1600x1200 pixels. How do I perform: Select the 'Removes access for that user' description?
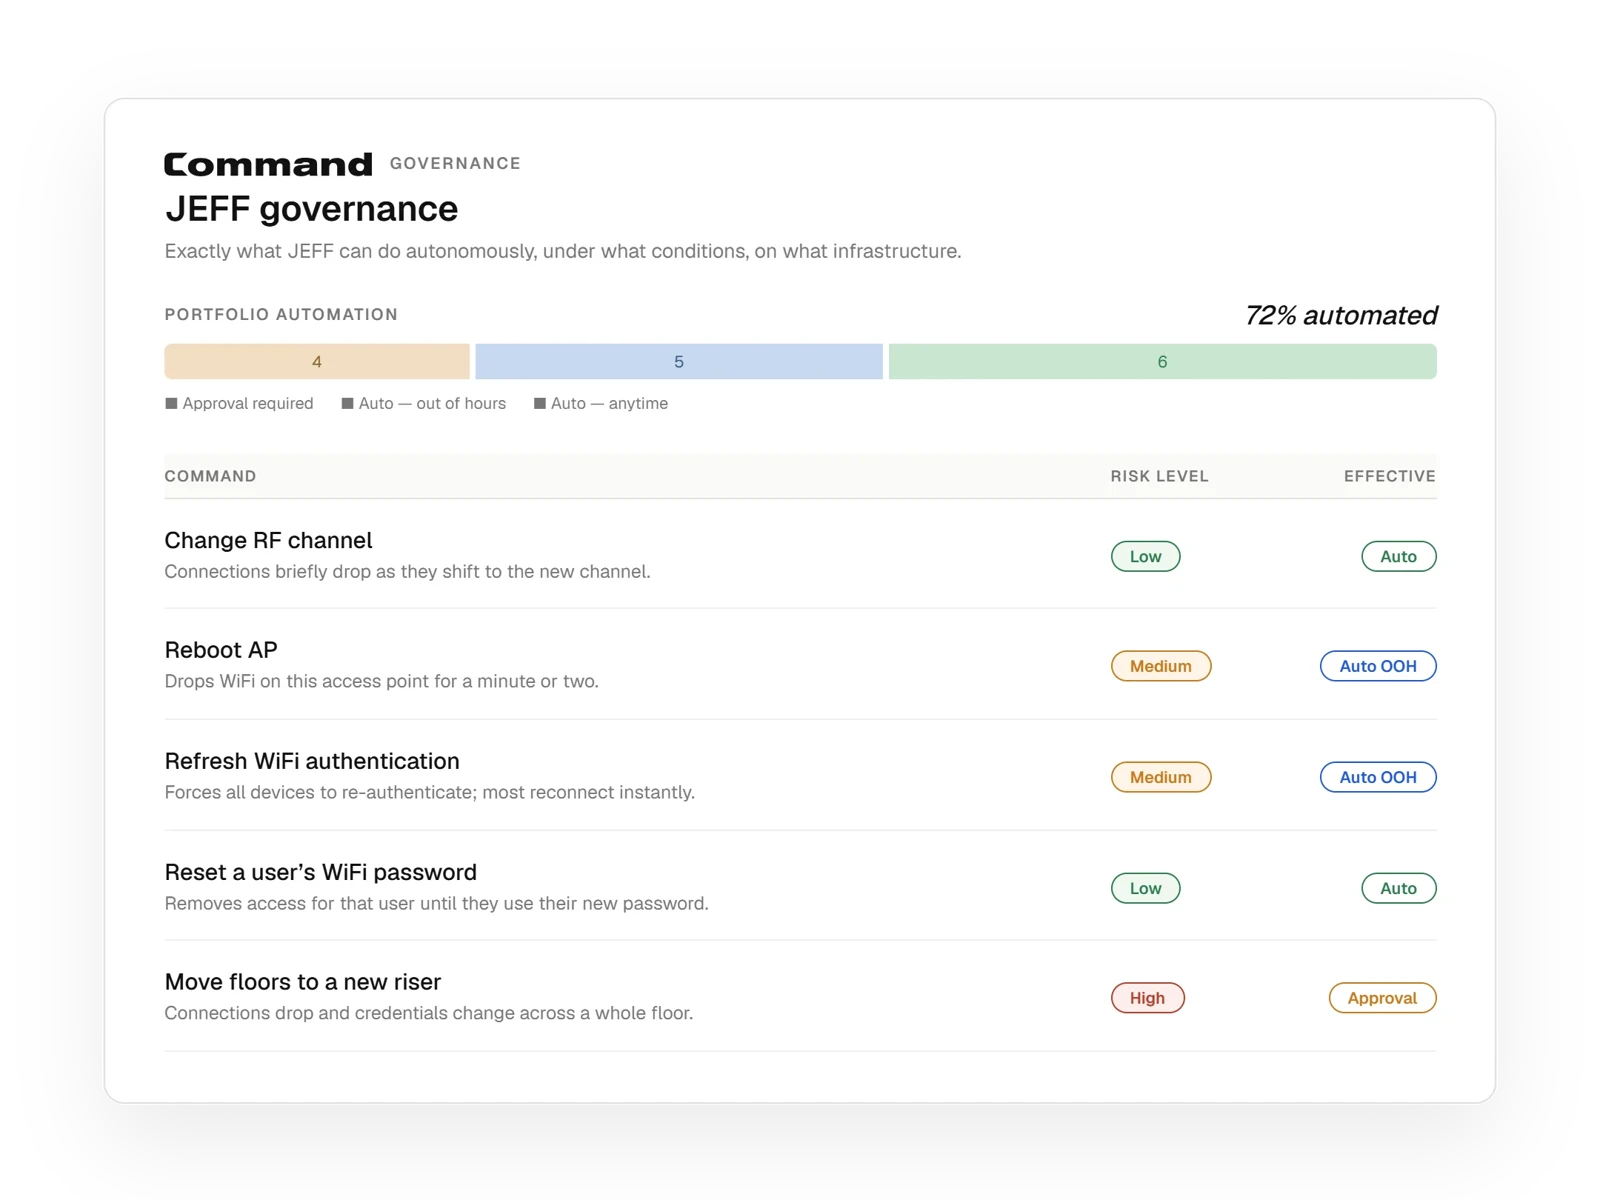(x=436, y=904)
